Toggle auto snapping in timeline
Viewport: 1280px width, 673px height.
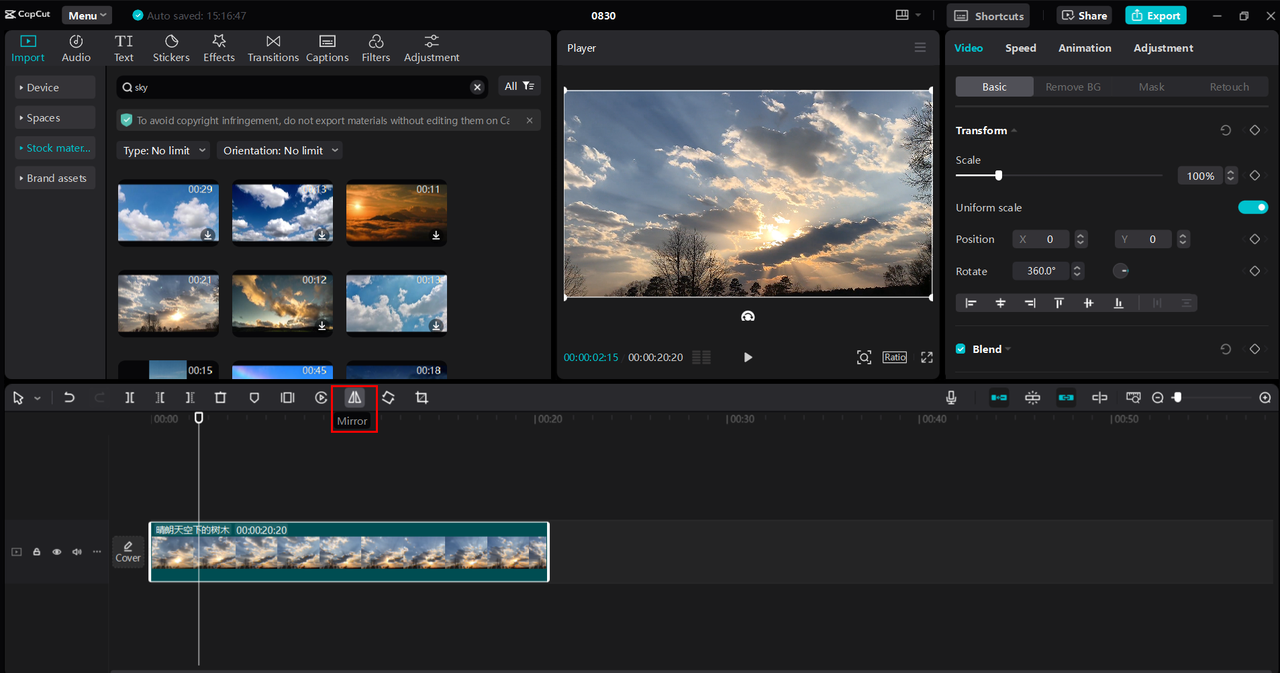click(1033, 397)
